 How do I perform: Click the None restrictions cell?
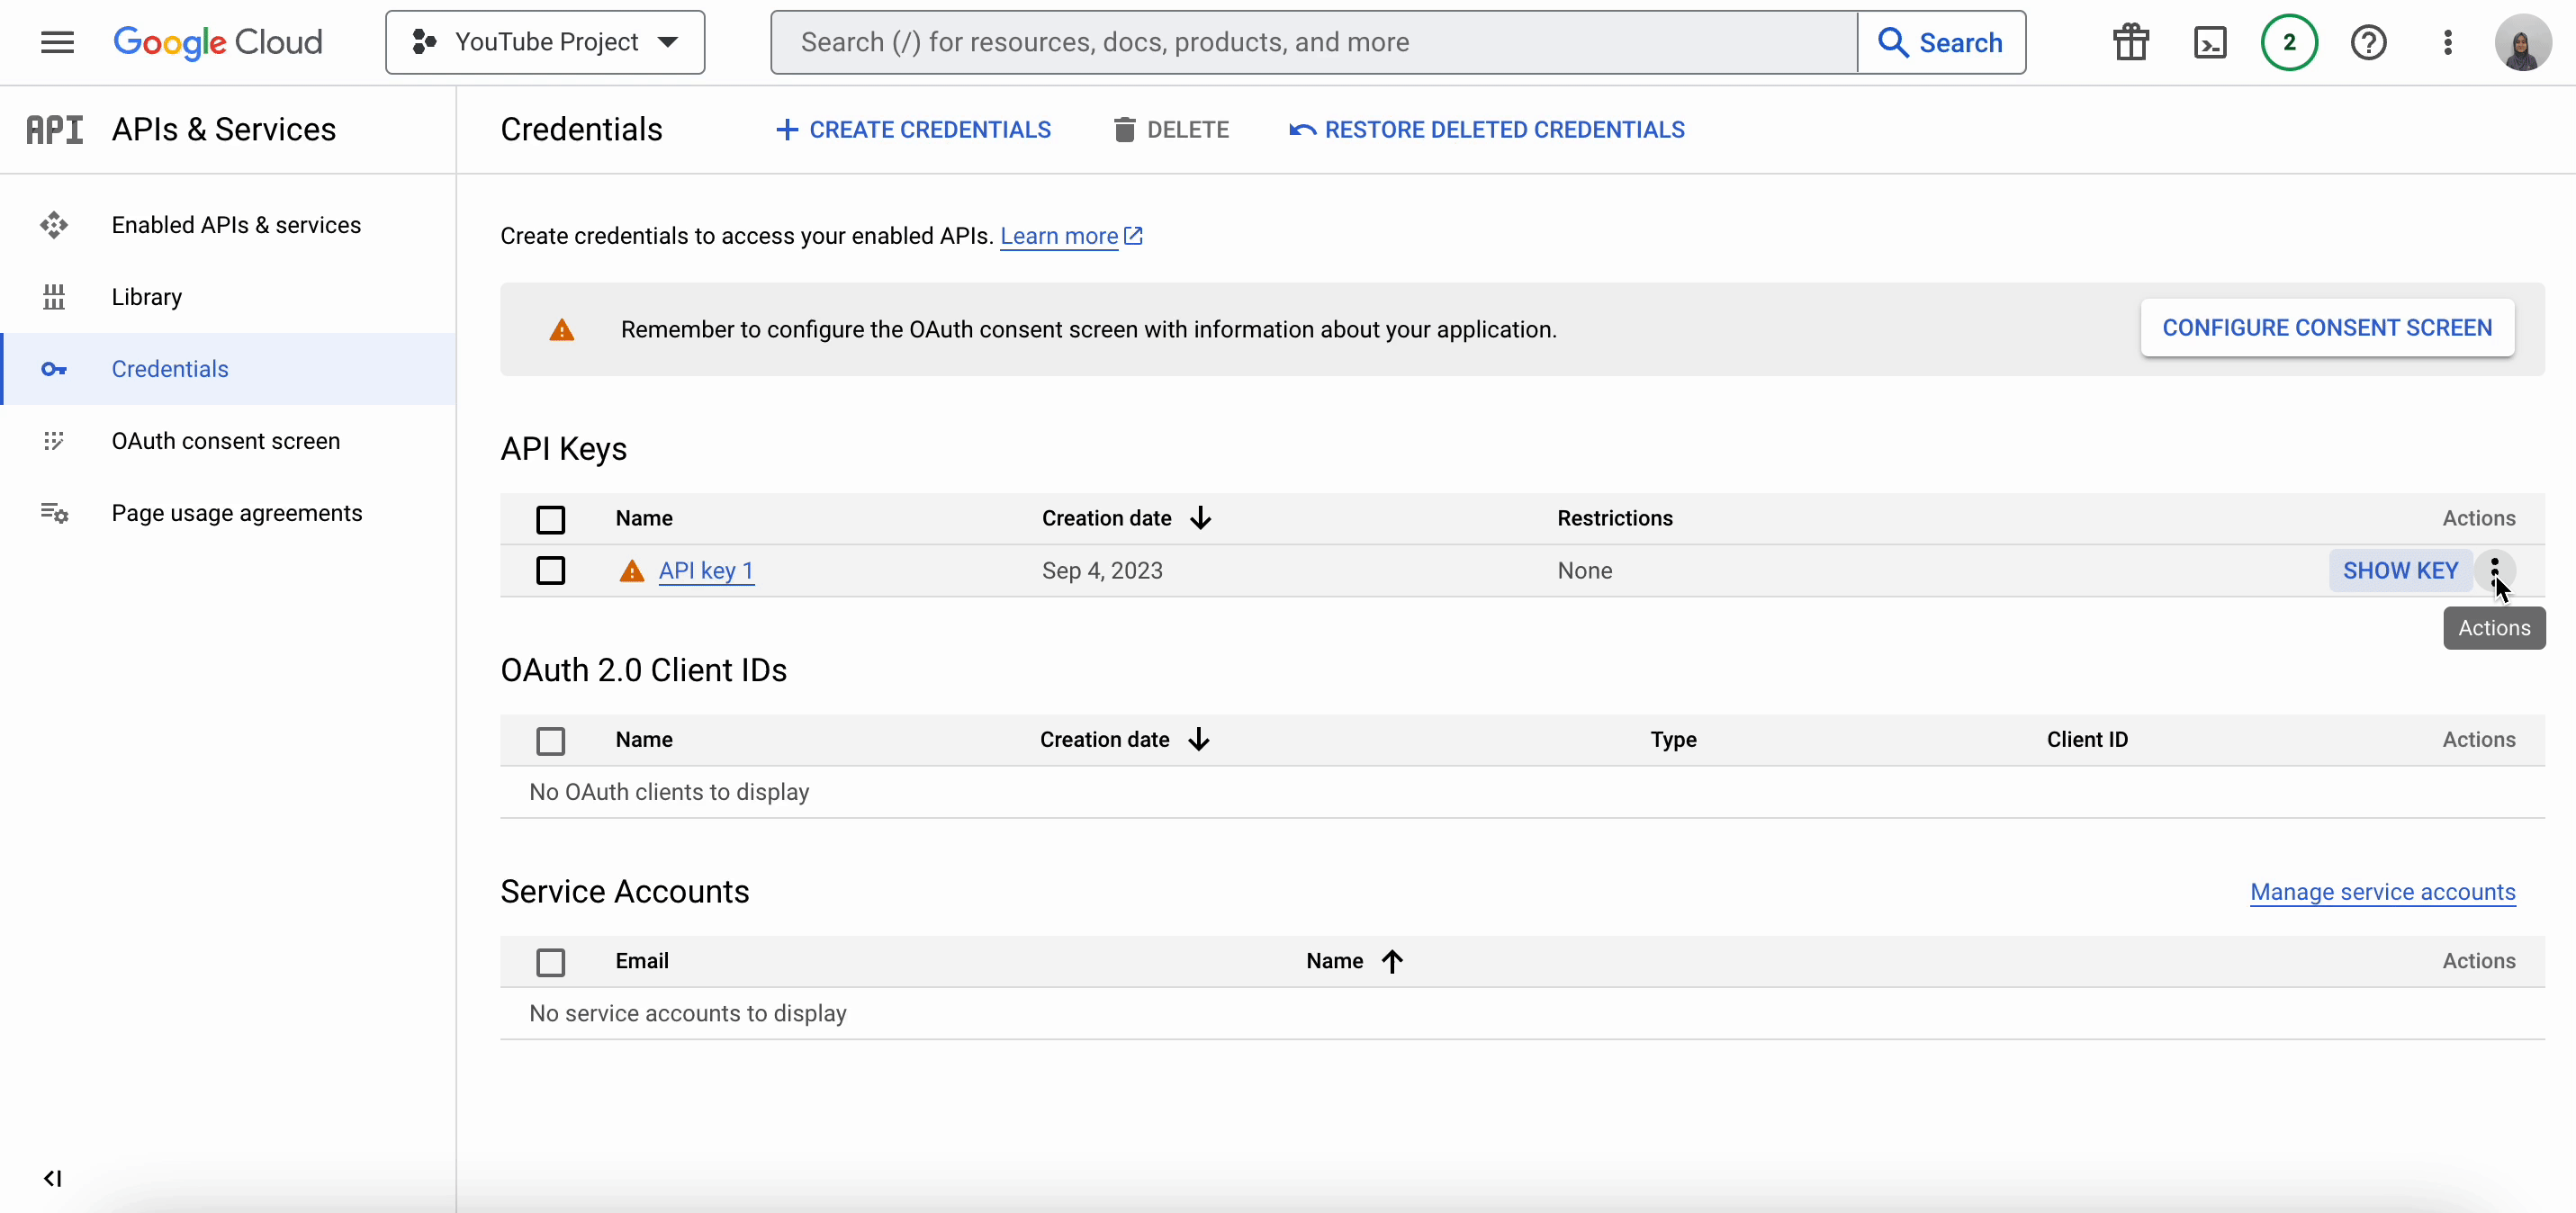click(1584, 571)
